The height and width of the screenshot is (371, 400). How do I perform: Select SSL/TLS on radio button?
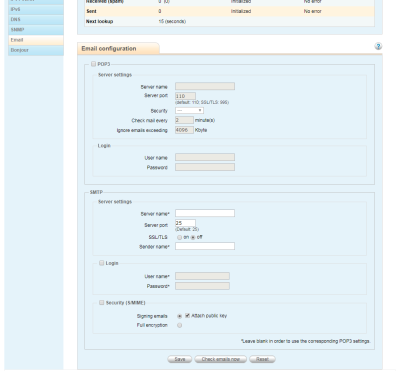click(180, 237)
